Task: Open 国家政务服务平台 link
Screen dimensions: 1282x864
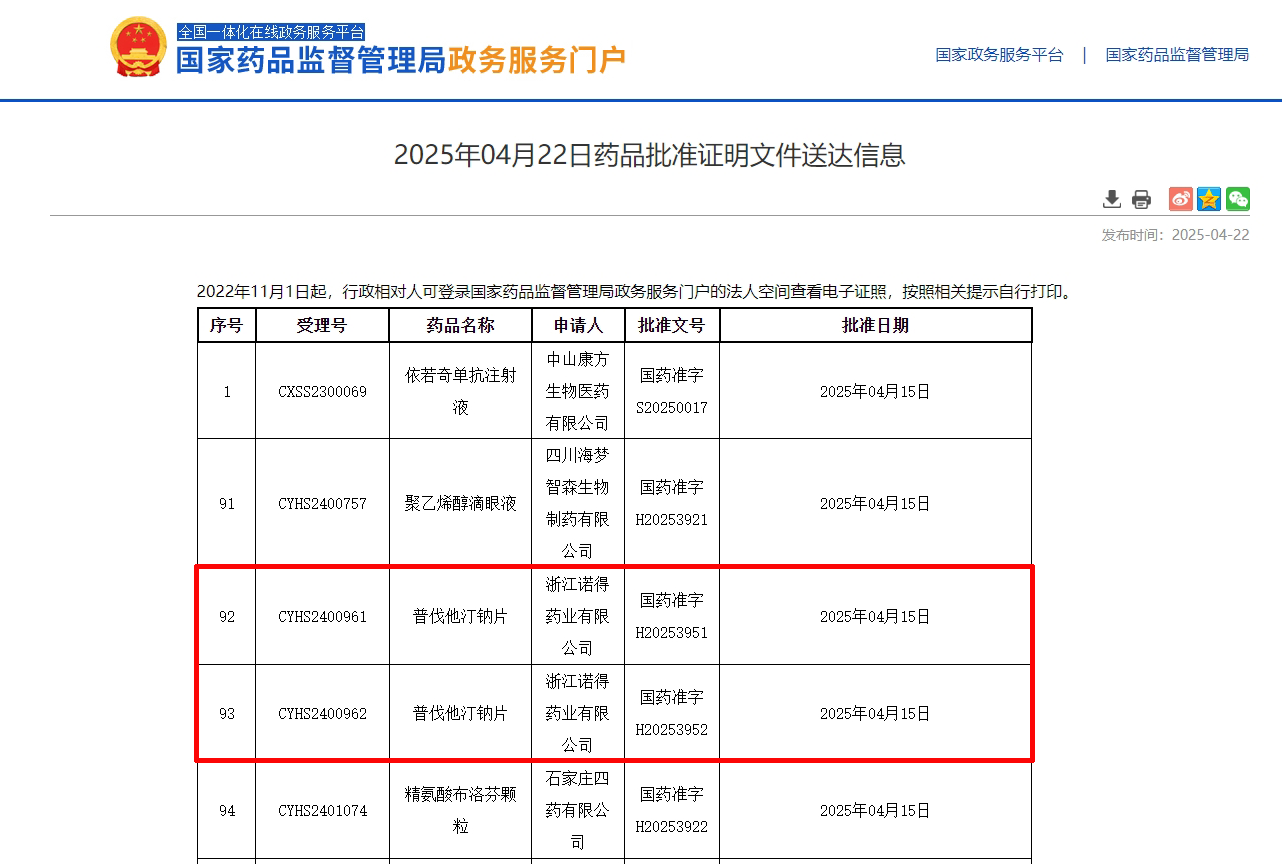Action: (x=1000, y=55)
